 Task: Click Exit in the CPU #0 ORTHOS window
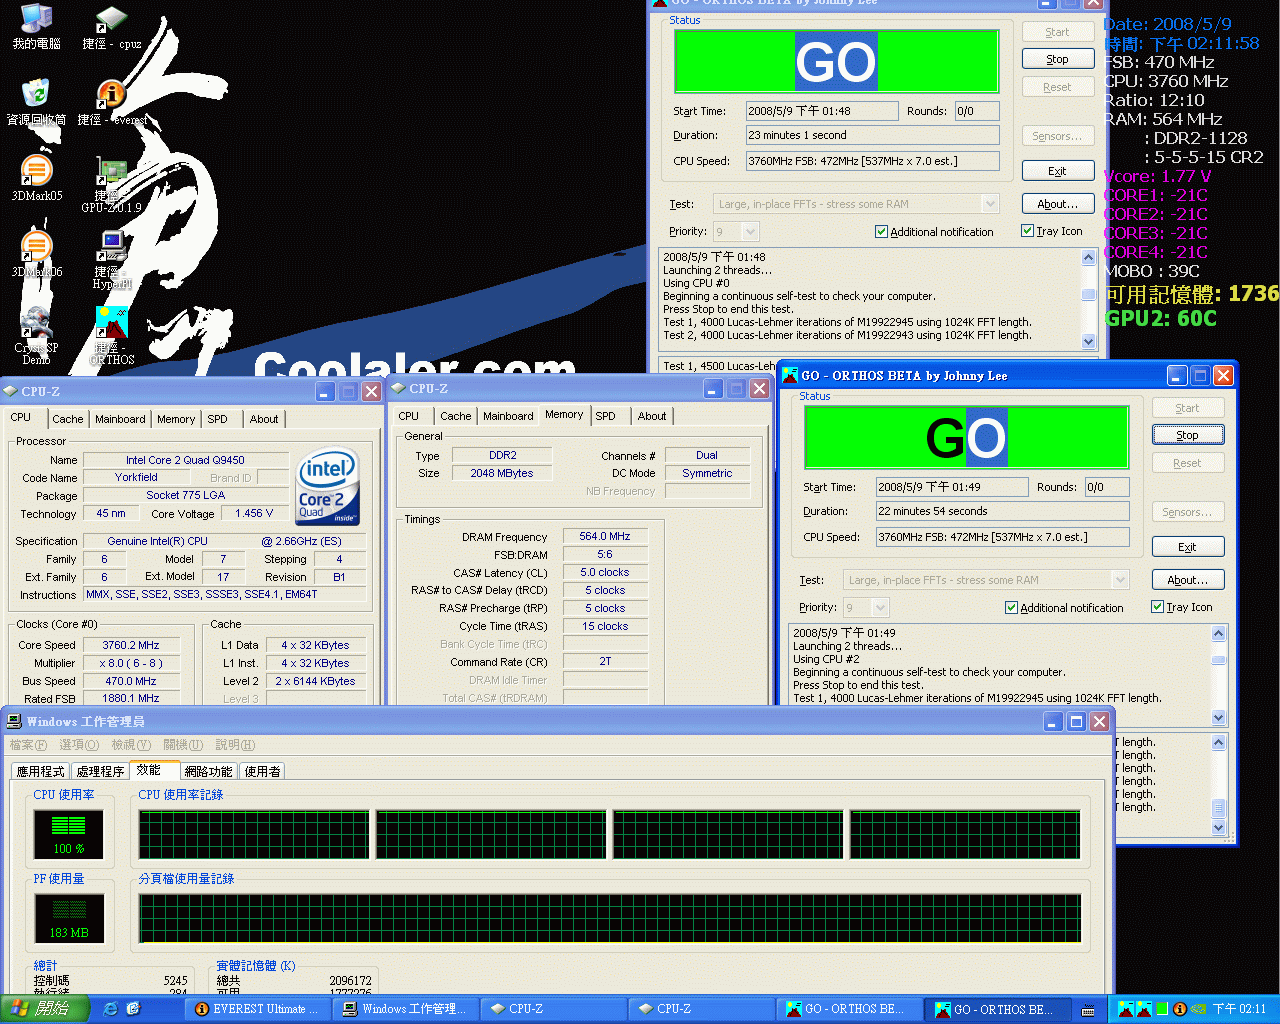pyautogui.click(x=1058, y=171)
